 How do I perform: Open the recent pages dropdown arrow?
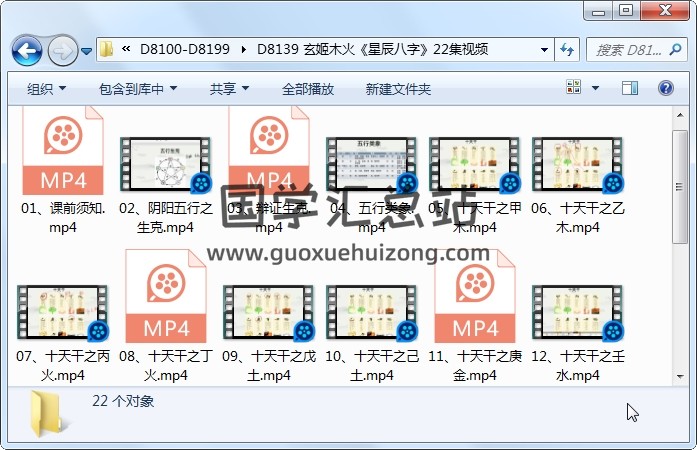pos(87,52)
